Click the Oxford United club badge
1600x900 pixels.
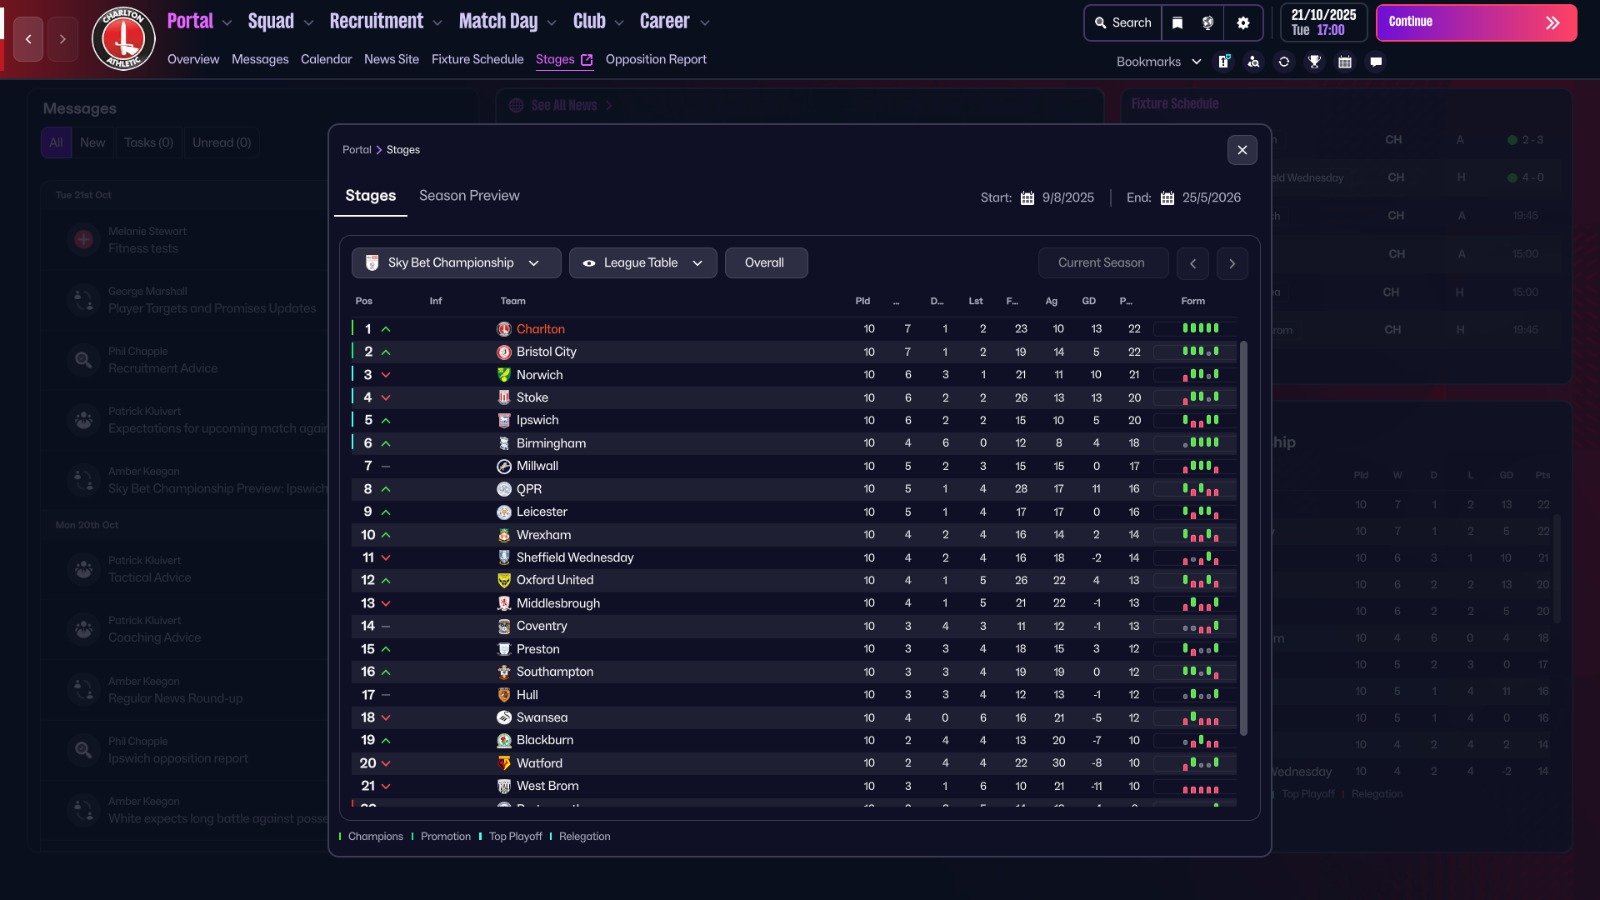(x=504, y=580)
